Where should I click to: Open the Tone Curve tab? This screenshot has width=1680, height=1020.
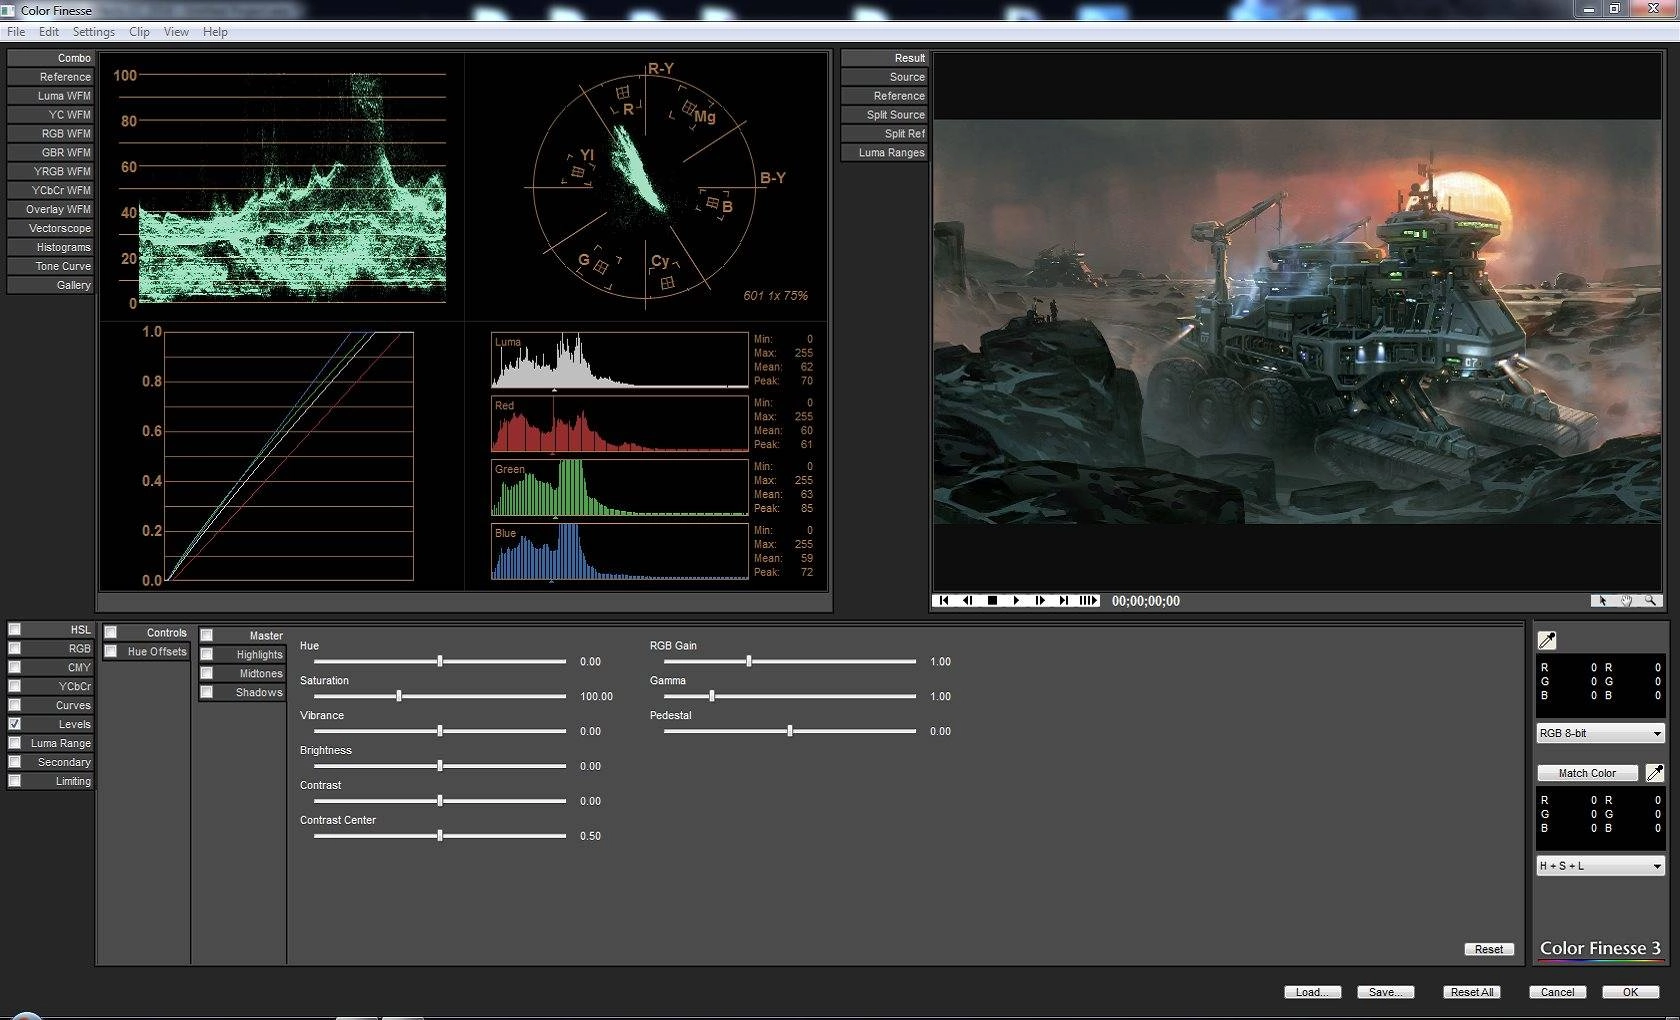(50, 266)
